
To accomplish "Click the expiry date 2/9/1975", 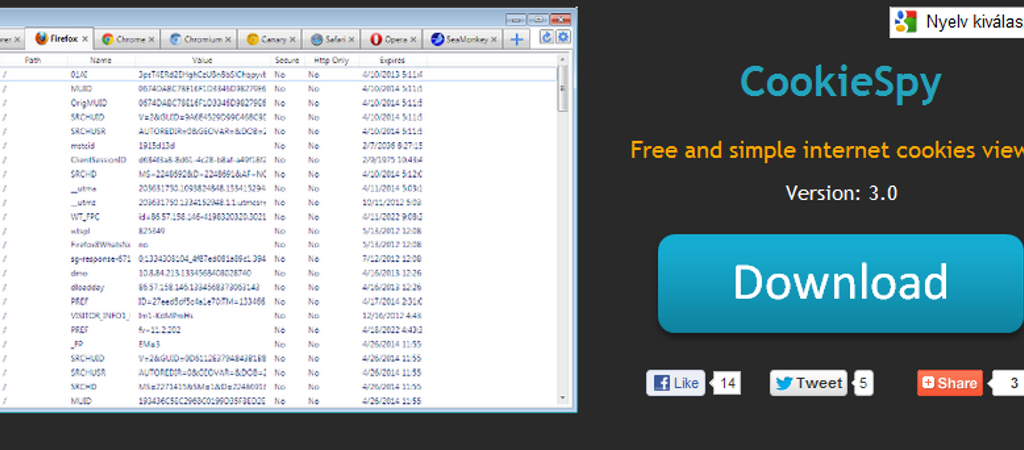I will pos(391,160).
